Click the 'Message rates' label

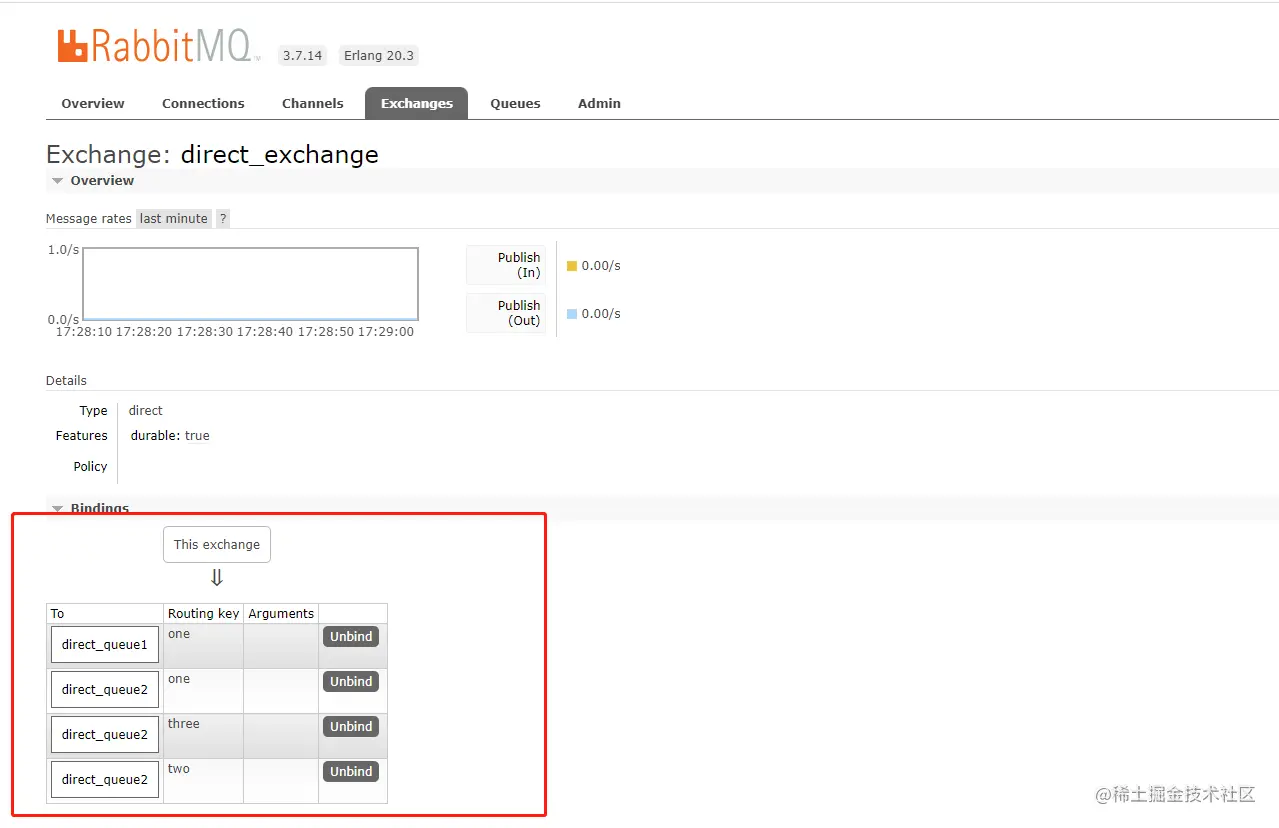click(89, 219)
